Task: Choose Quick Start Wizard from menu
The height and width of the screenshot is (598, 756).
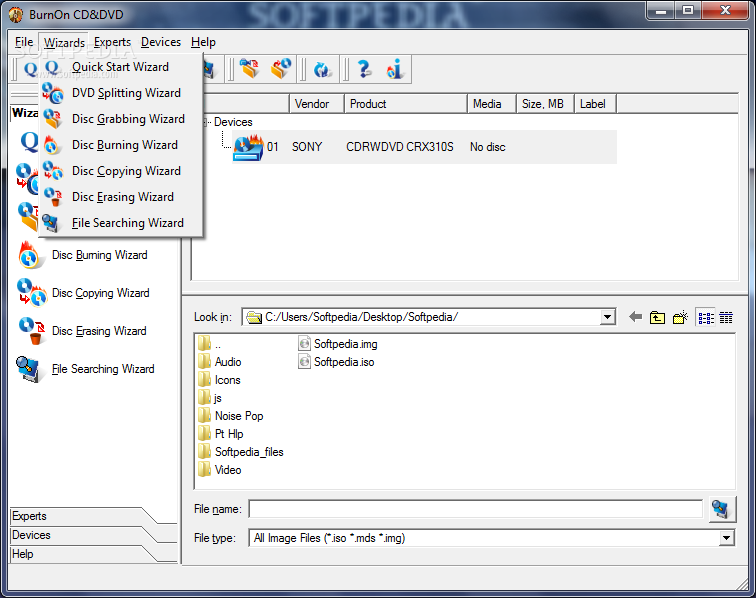Action: (121, 67)
